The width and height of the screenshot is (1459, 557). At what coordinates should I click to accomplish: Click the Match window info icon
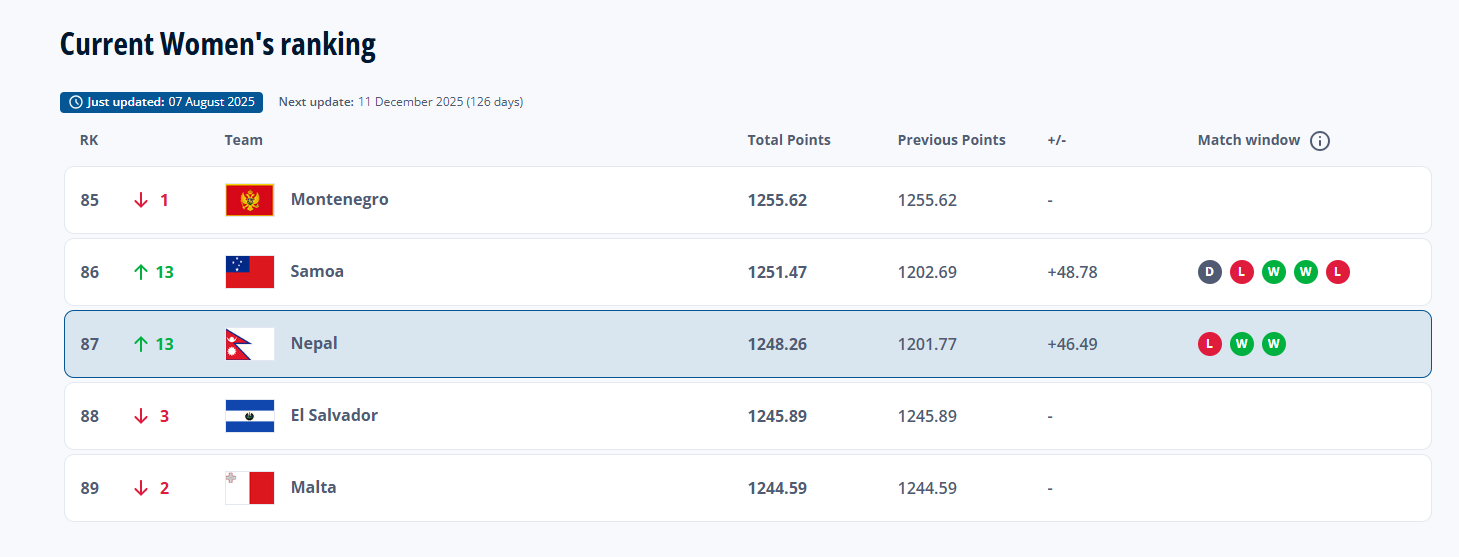pyautogui.click(x=1320, y=141)
